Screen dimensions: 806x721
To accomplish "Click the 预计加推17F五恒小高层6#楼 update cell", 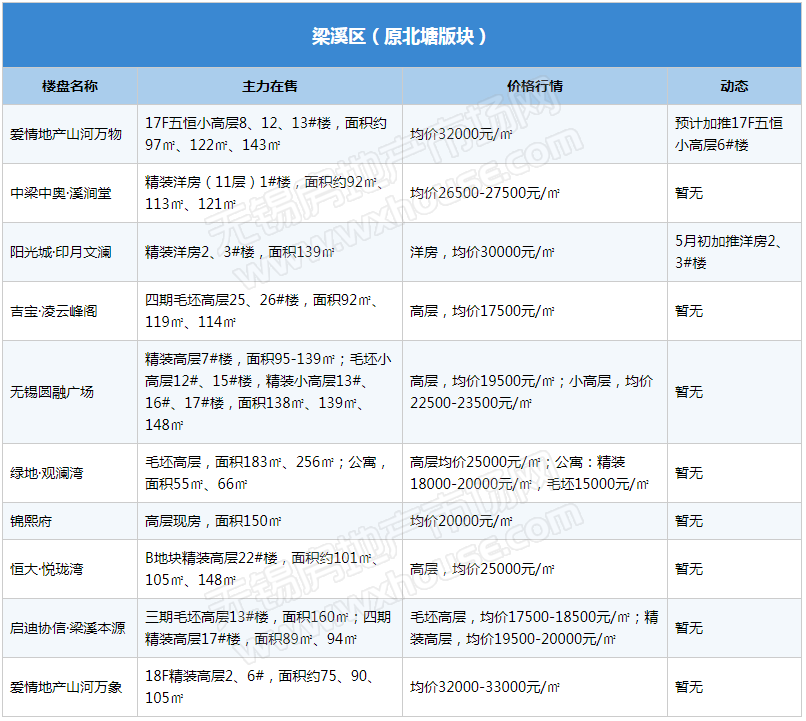I will click(728, 134).
